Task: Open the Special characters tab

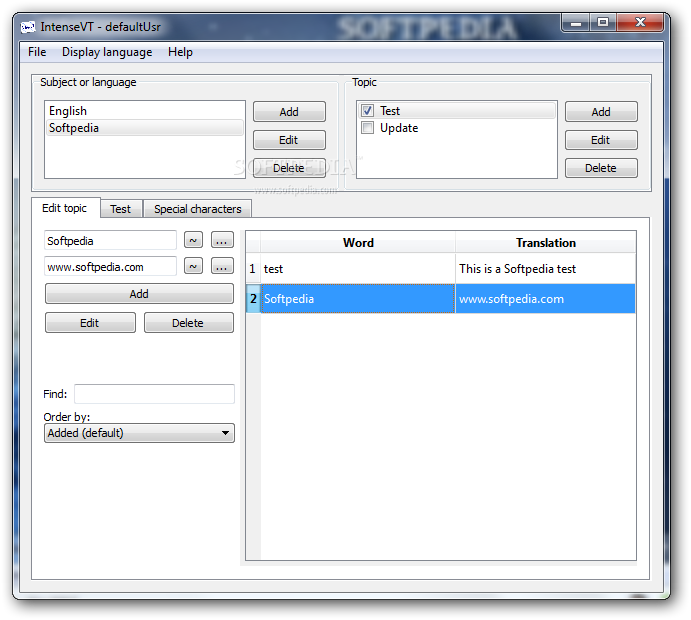Action: 197,209
